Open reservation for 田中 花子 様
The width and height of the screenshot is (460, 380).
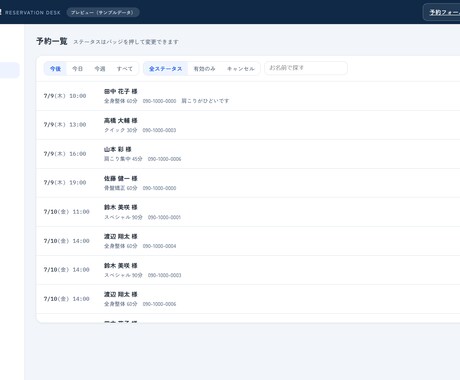[x=120, y=91]
